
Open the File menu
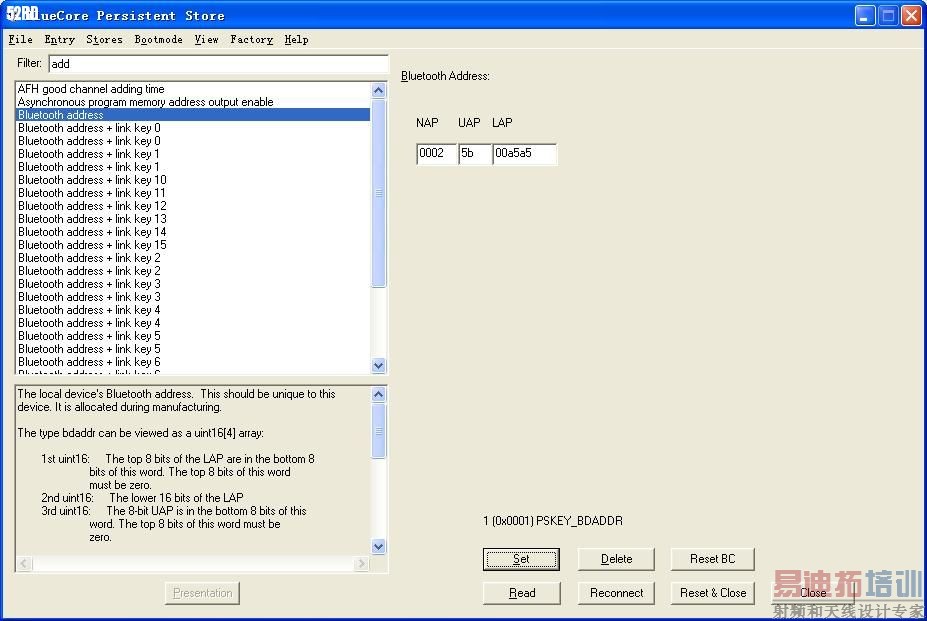coord(21,40)
